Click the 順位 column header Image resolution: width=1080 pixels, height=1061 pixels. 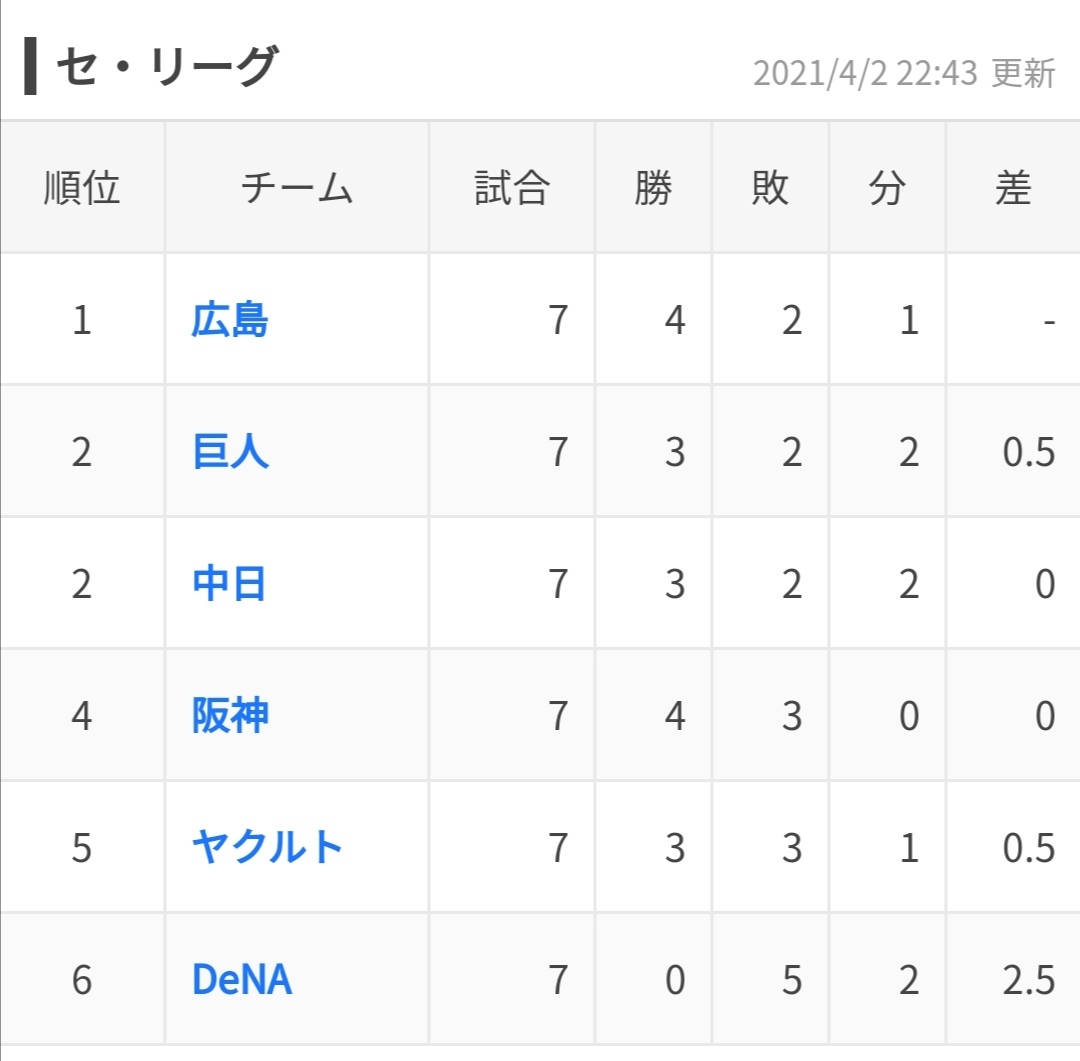click(82, 188)
